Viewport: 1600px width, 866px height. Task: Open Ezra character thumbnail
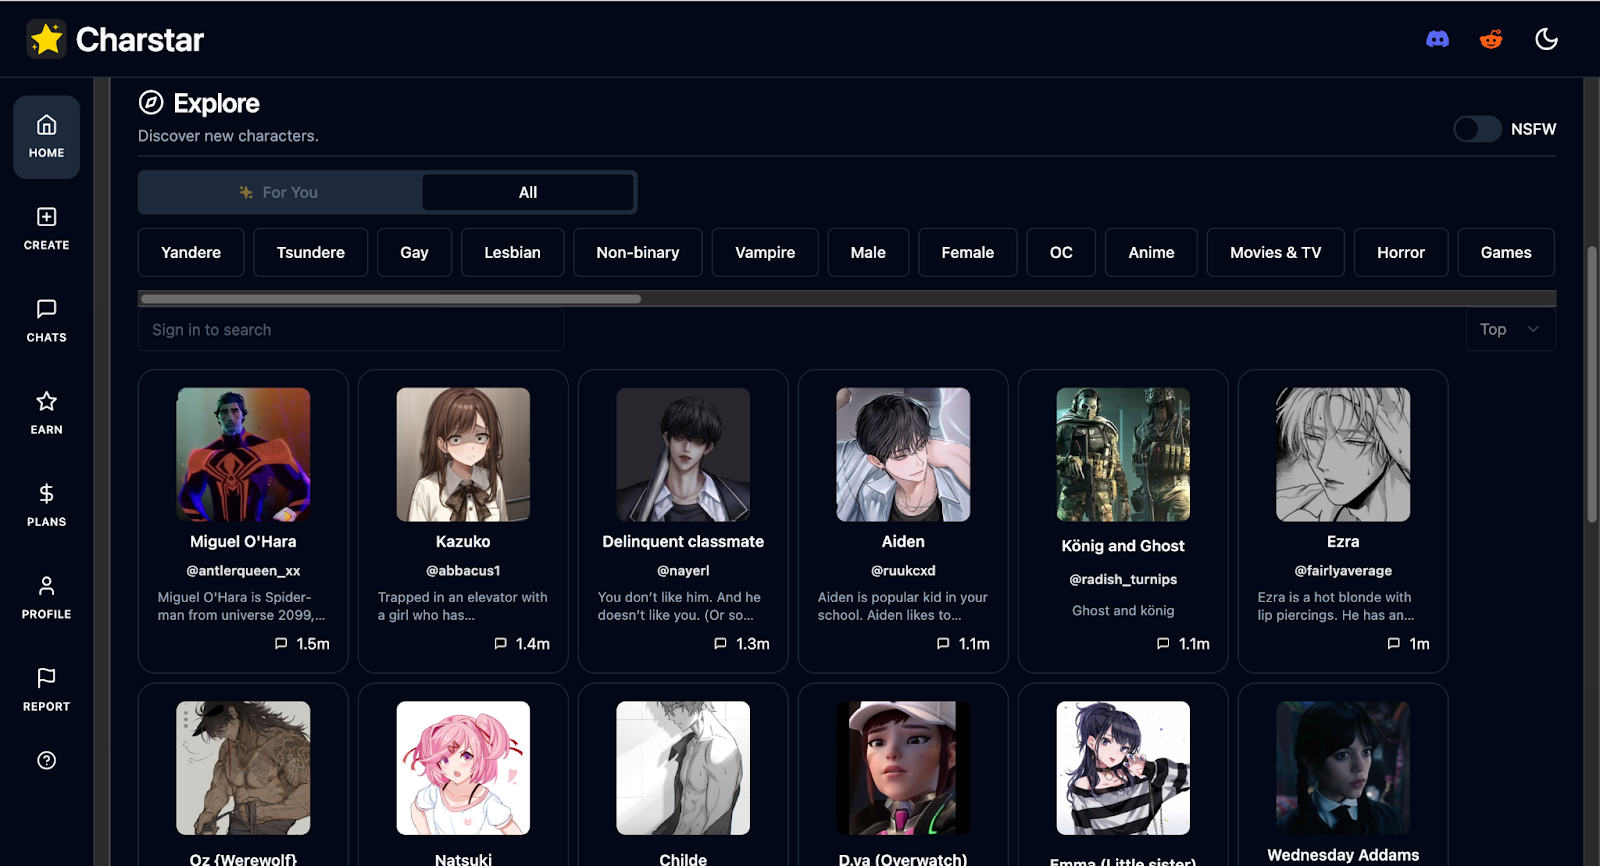click(x=1343, y=454)
